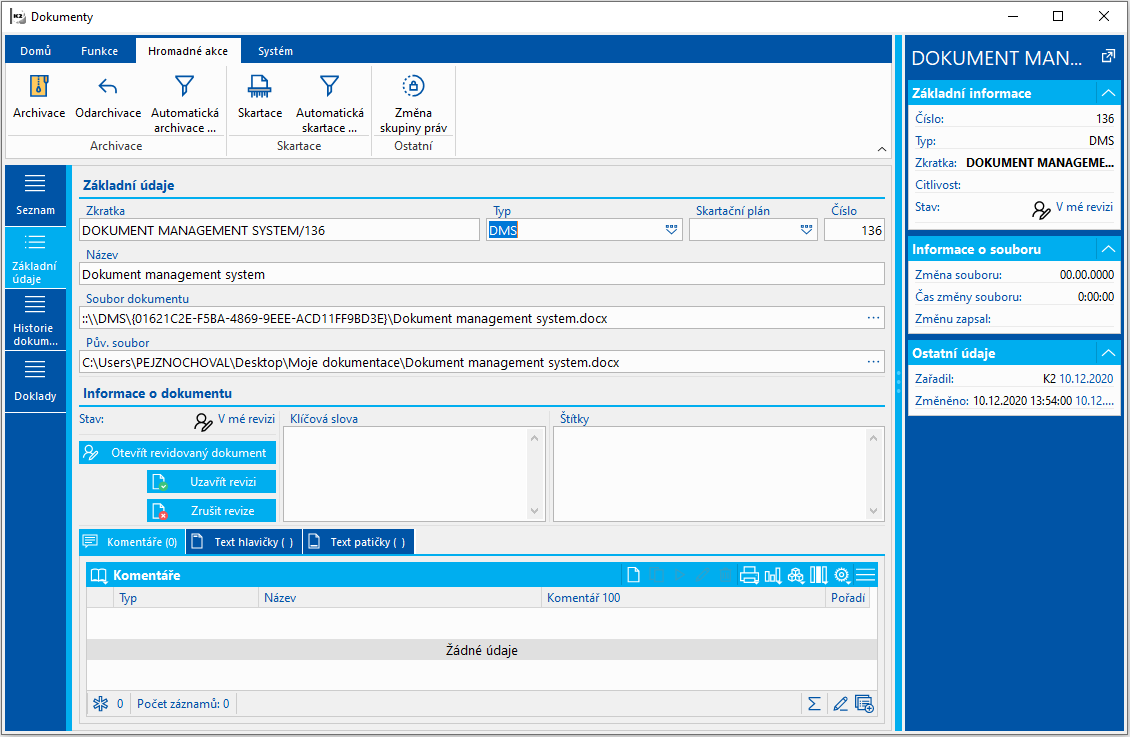Switch to the Systém ribbon tab
1130x737 pixels.
coord(275,51)
